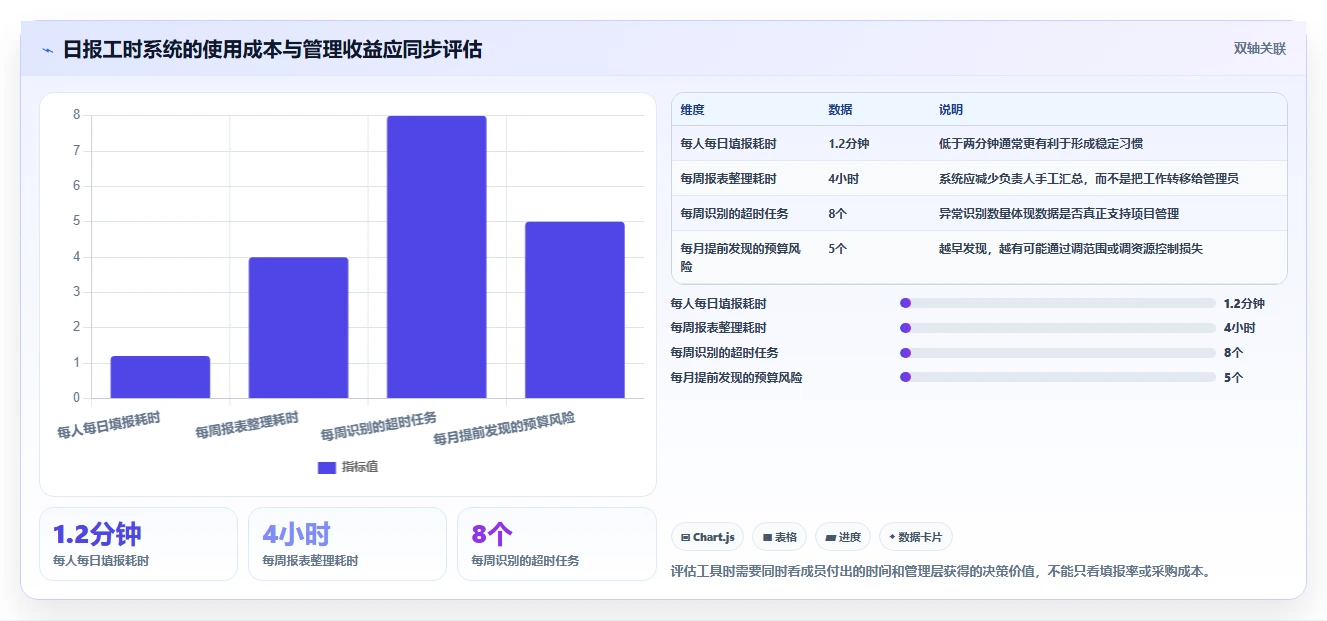The image size is (1327, 621).
Task: Select table cell 8个 in the table
Action: click(x=837, y=214)
